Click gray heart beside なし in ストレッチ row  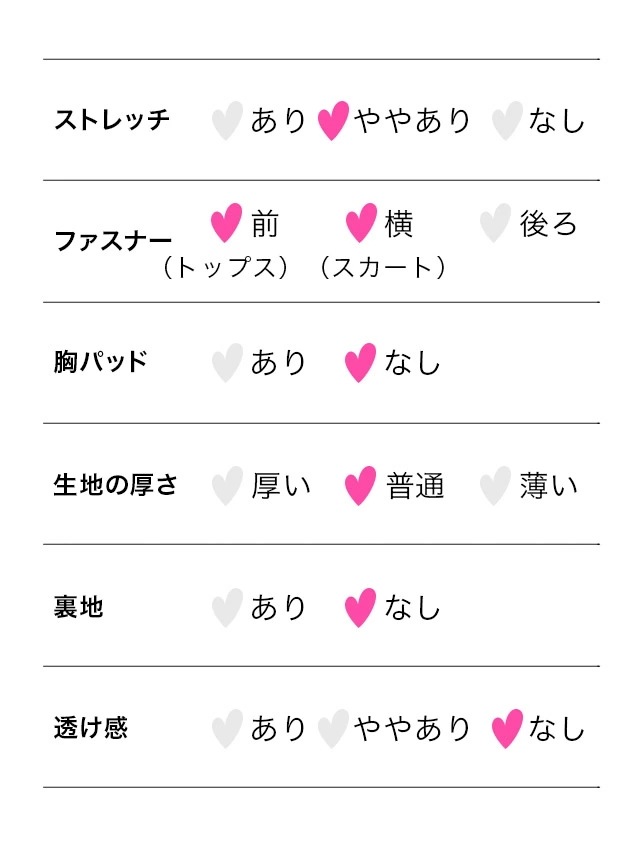point(507,120)
